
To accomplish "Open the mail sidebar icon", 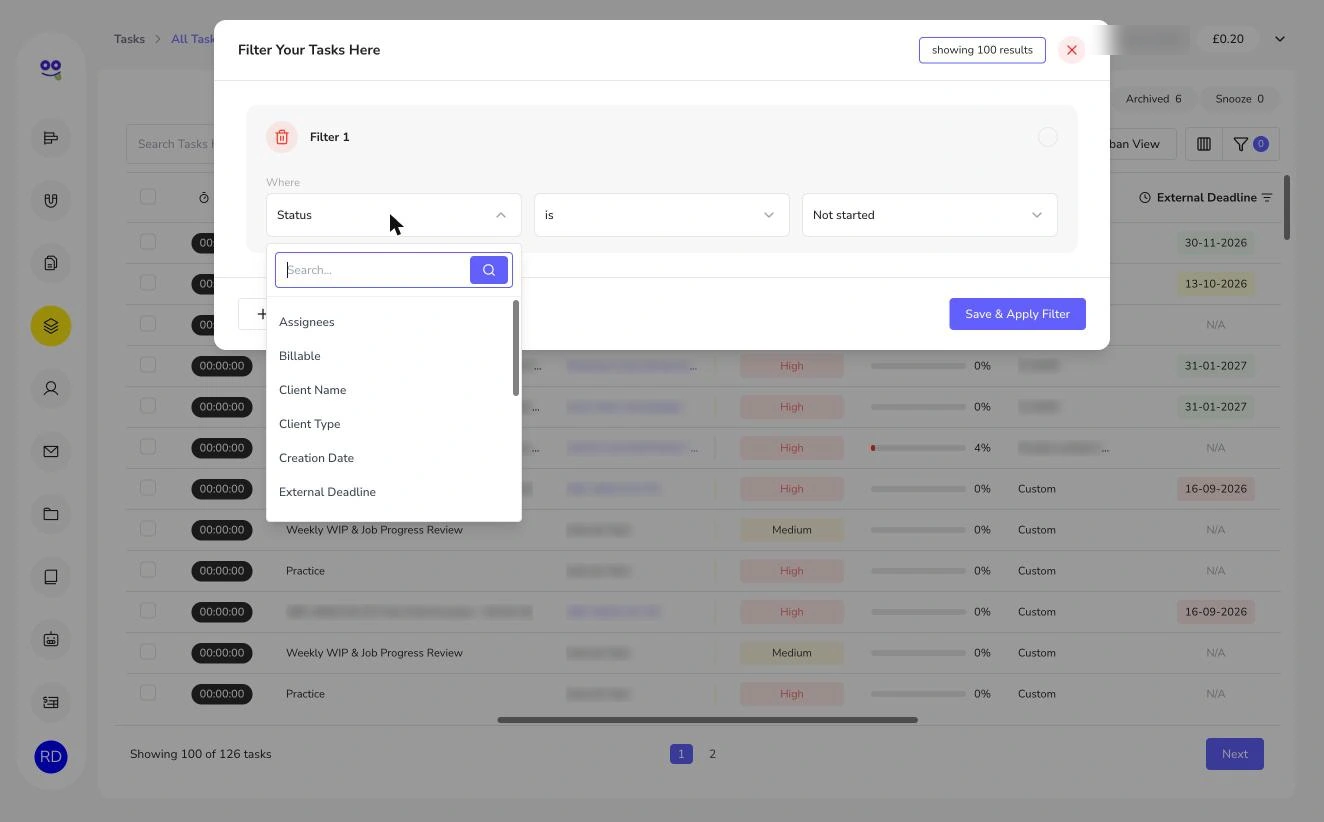I will (x=51, y=451).
